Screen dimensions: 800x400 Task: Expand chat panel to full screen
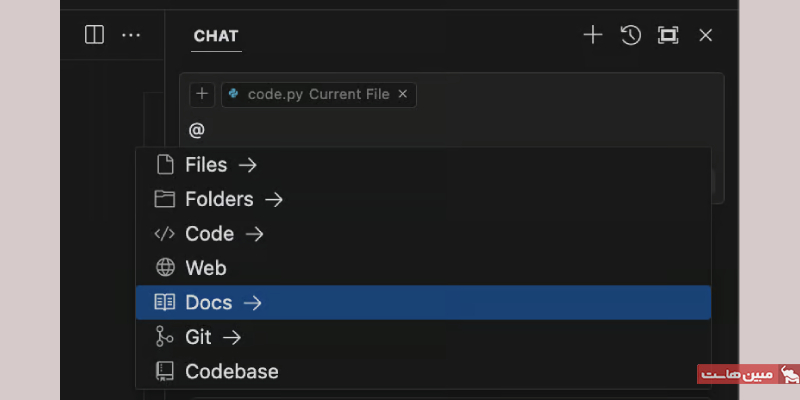click(x=668, y=35)
